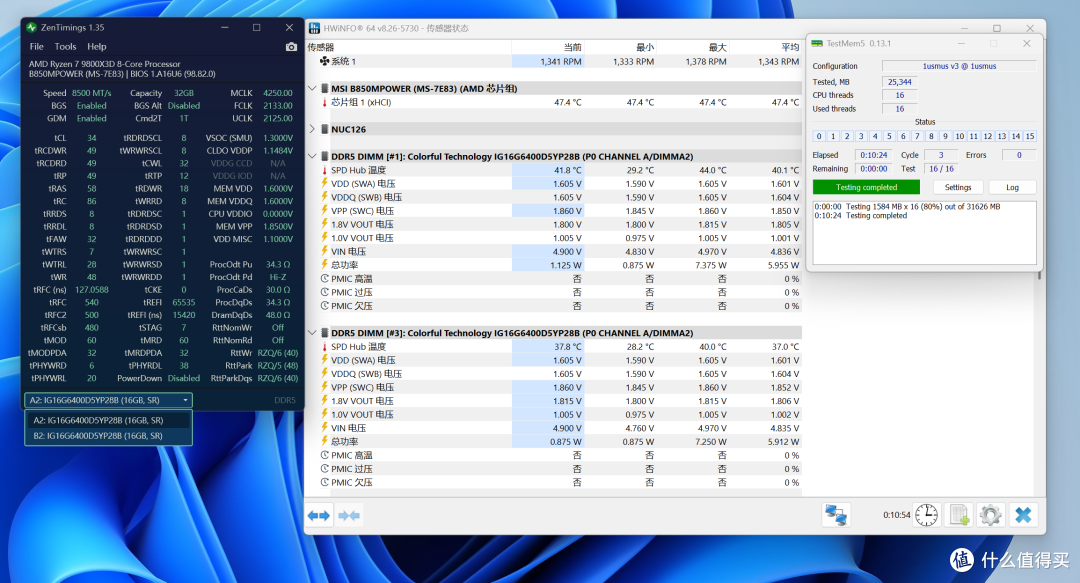Select the B2: IG16G6400D5YP28B module entry
Viewport: 1080px width, 583px height.
pyautogui.click(x=108, y=436)
